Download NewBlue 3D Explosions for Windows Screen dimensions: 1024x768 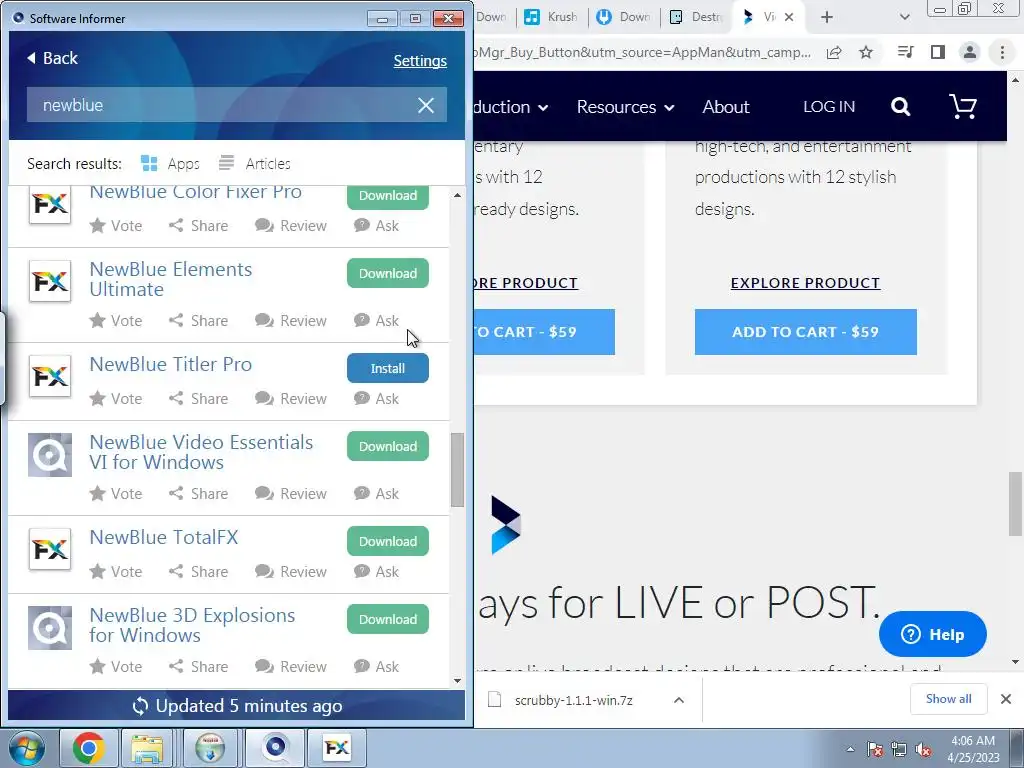pos(388,619)
